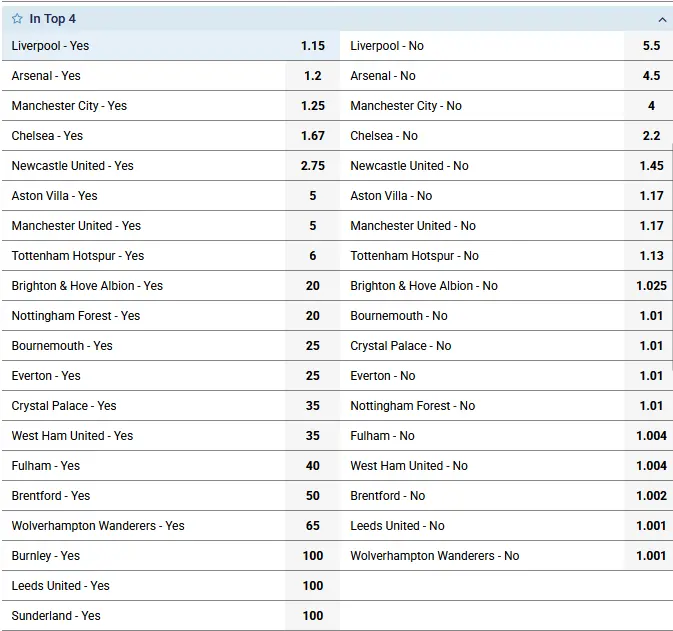Select Brentford - Yes at odds 50
Image resolution: width=673 pixels, height=631 pixels.
pos(169,496)
